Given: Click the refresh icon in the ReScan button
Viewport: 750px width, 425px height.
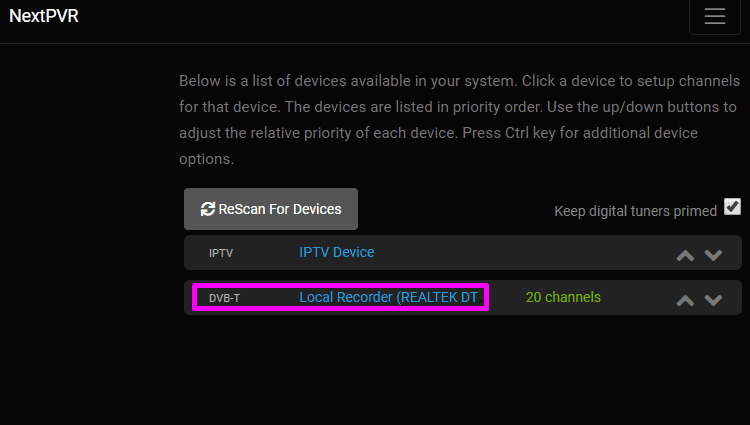Looking at the screenshot, I should (208, 209).
